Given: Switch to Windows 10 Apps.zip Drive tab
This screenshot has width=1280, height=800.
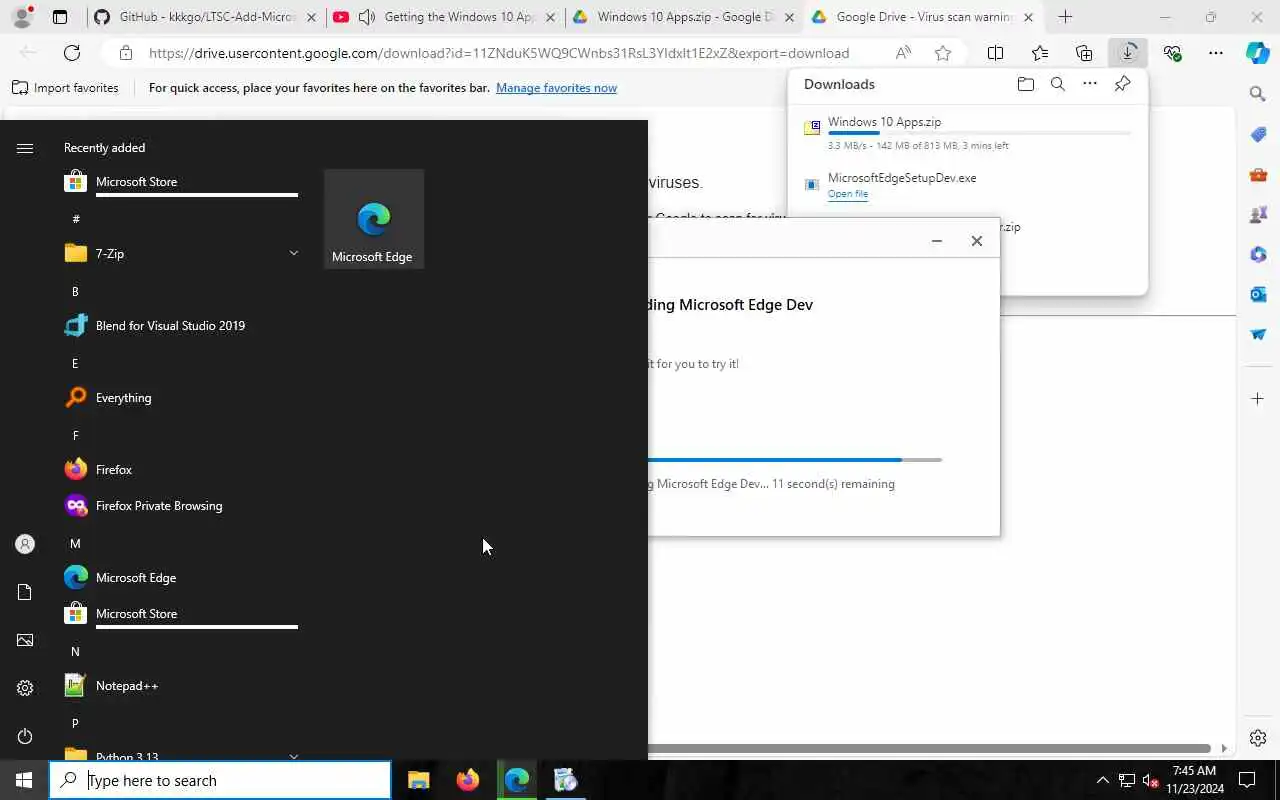Looking at the screenshot, I should click(x=684, y=17).
